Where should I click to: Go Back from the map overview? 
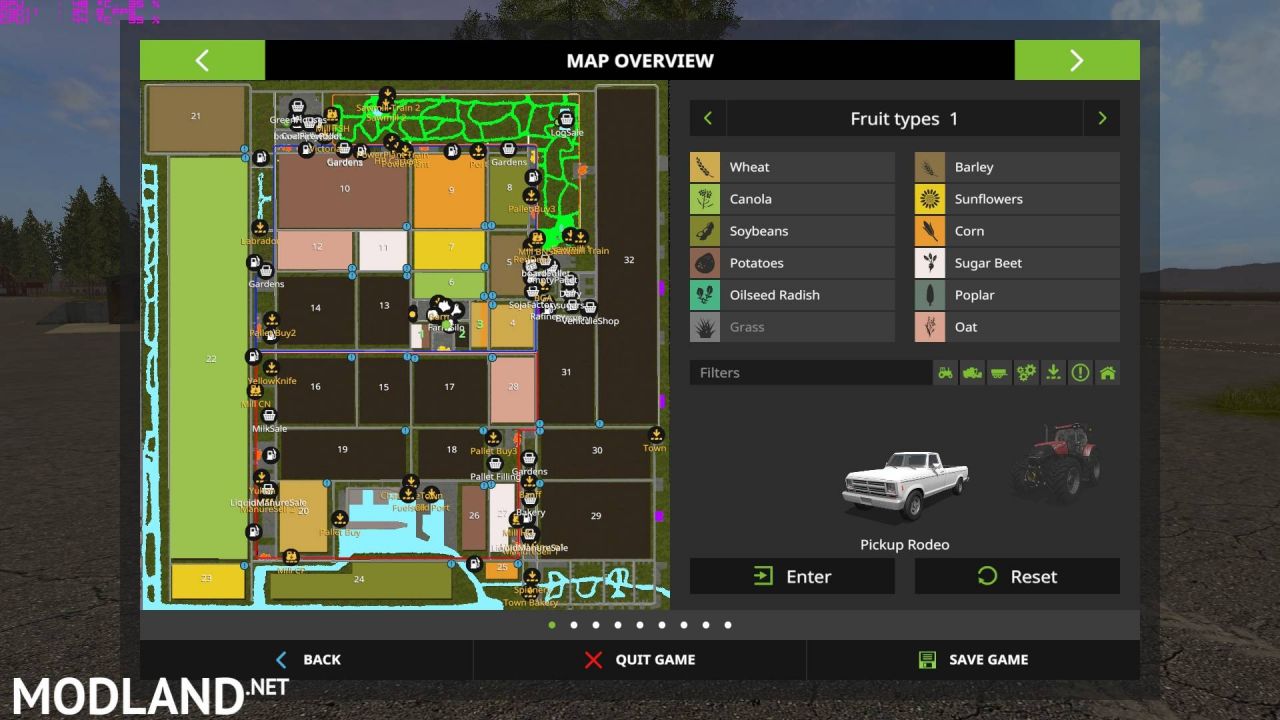pyautogui.click(x=307, y=660)
